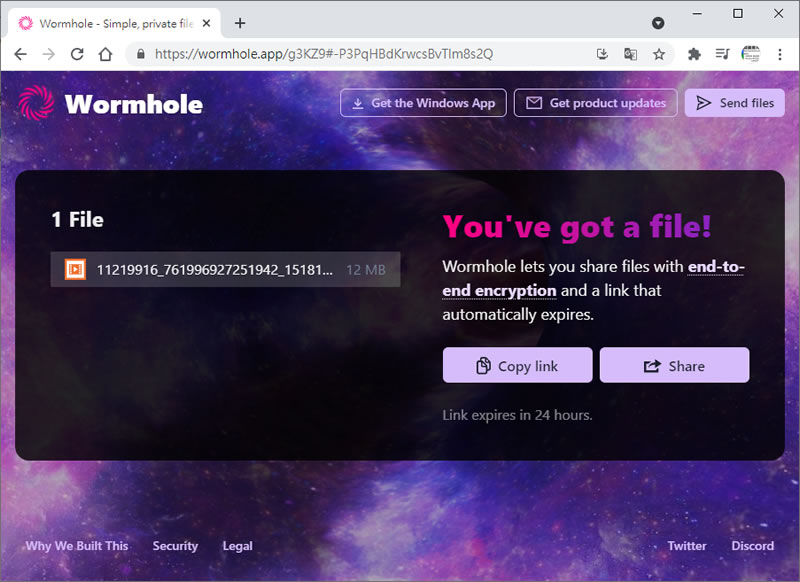800x582 pixels.
Task: Click Link expires in 24 hours text
Action: 517,415
